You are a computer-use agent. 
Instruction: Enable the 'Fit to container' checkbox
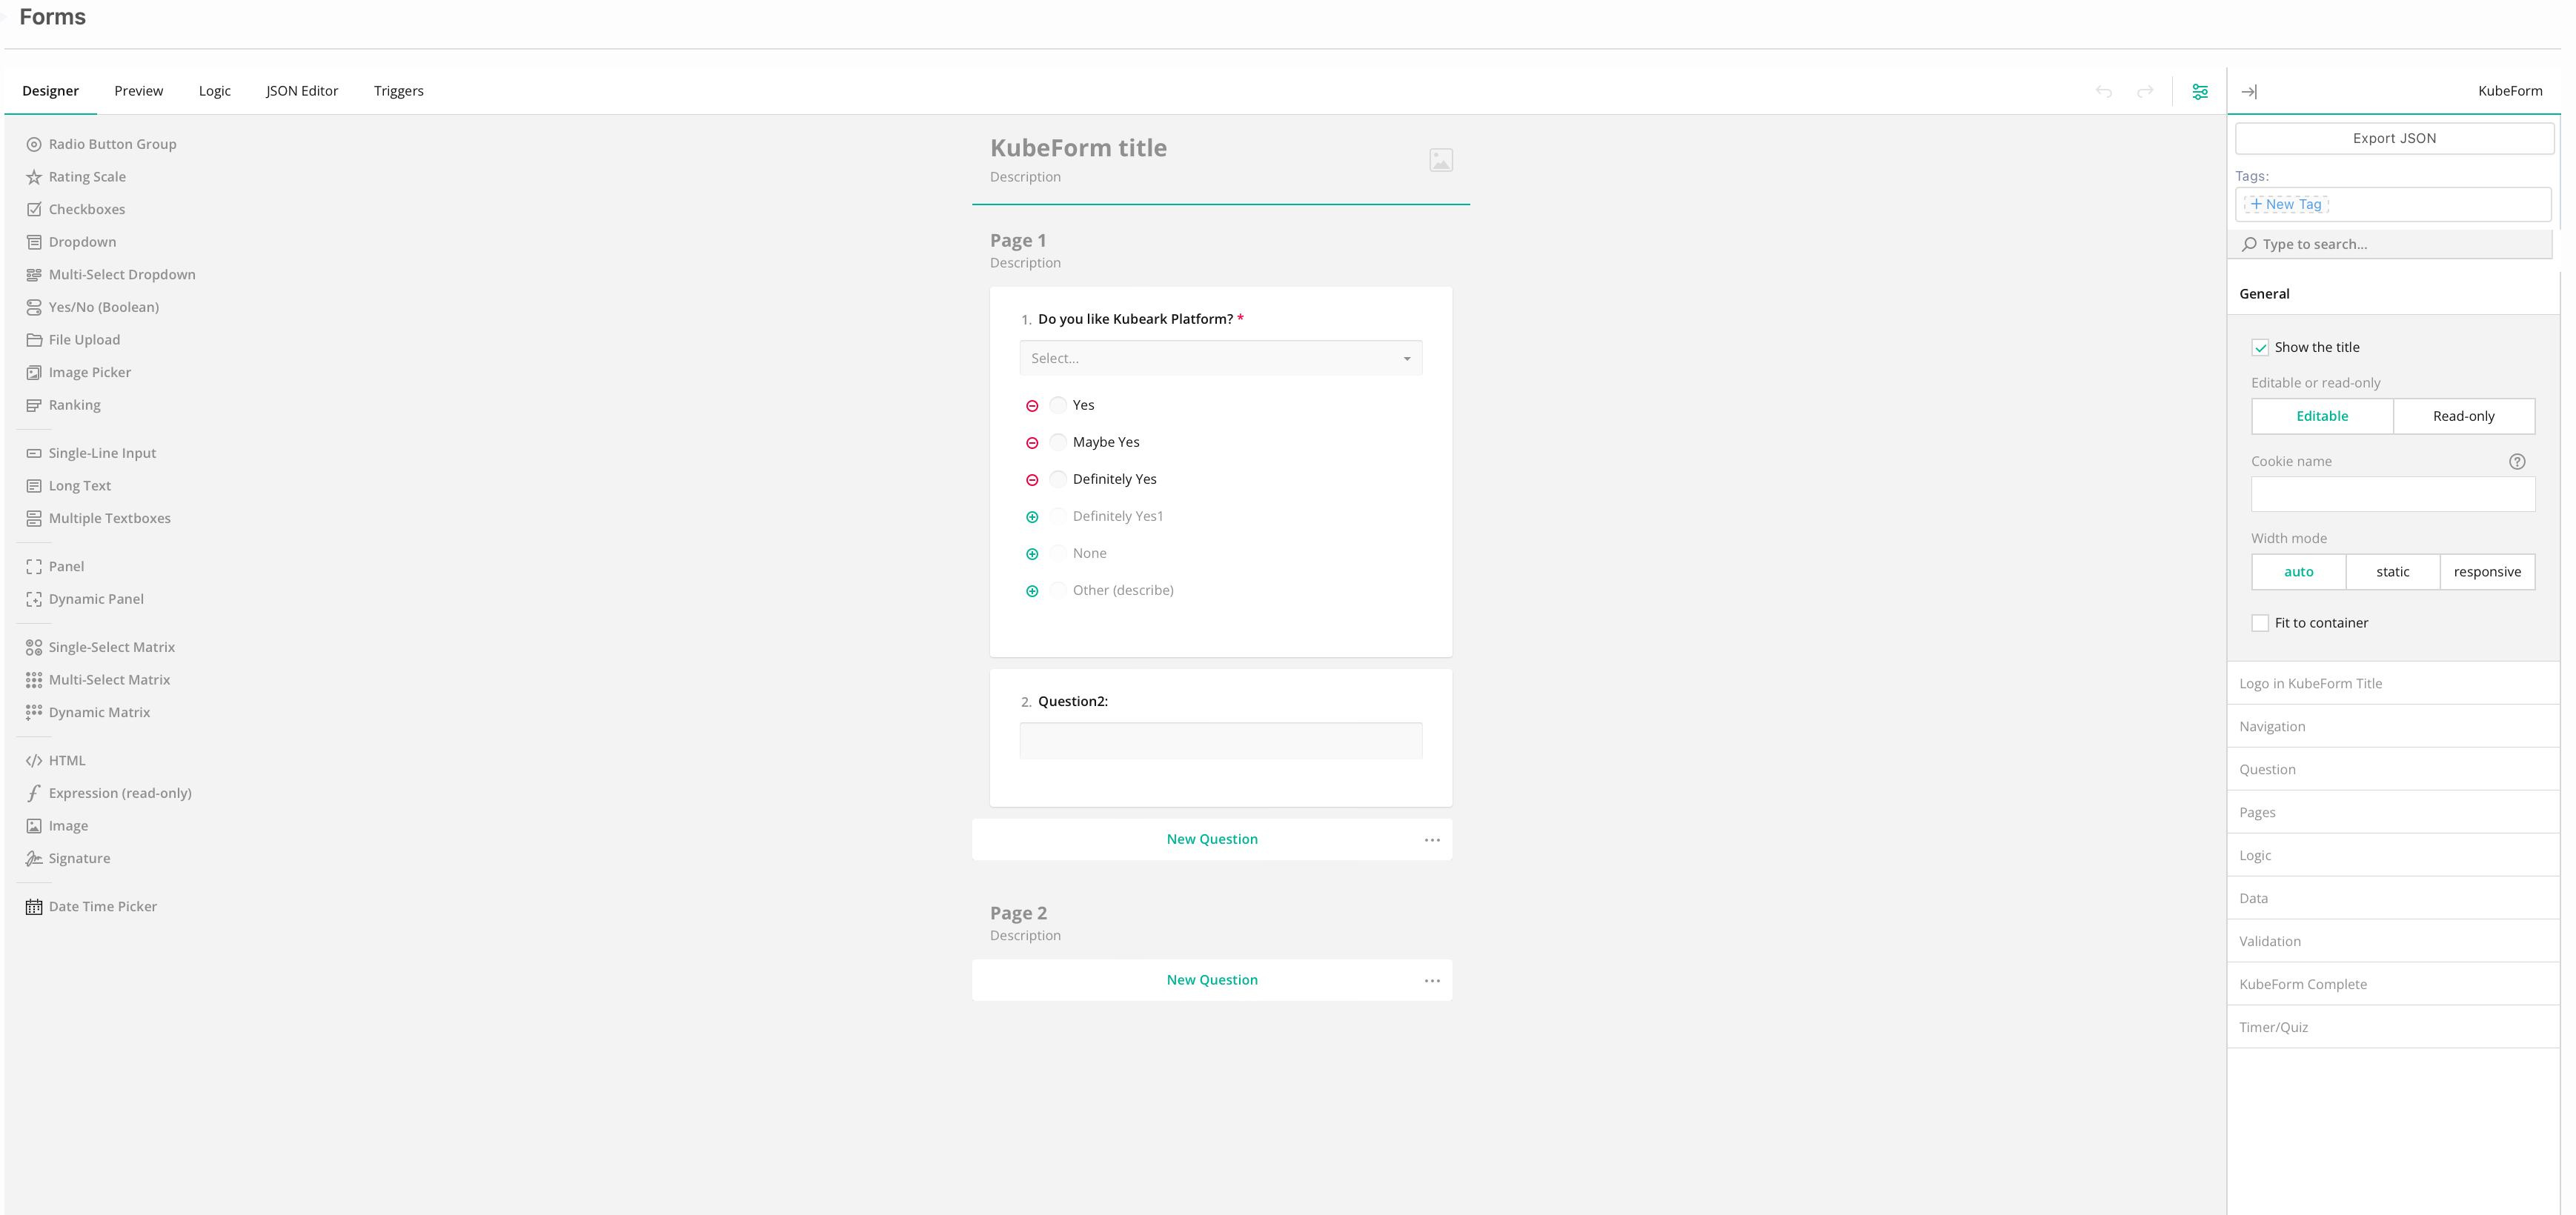tap(2260, 623)
